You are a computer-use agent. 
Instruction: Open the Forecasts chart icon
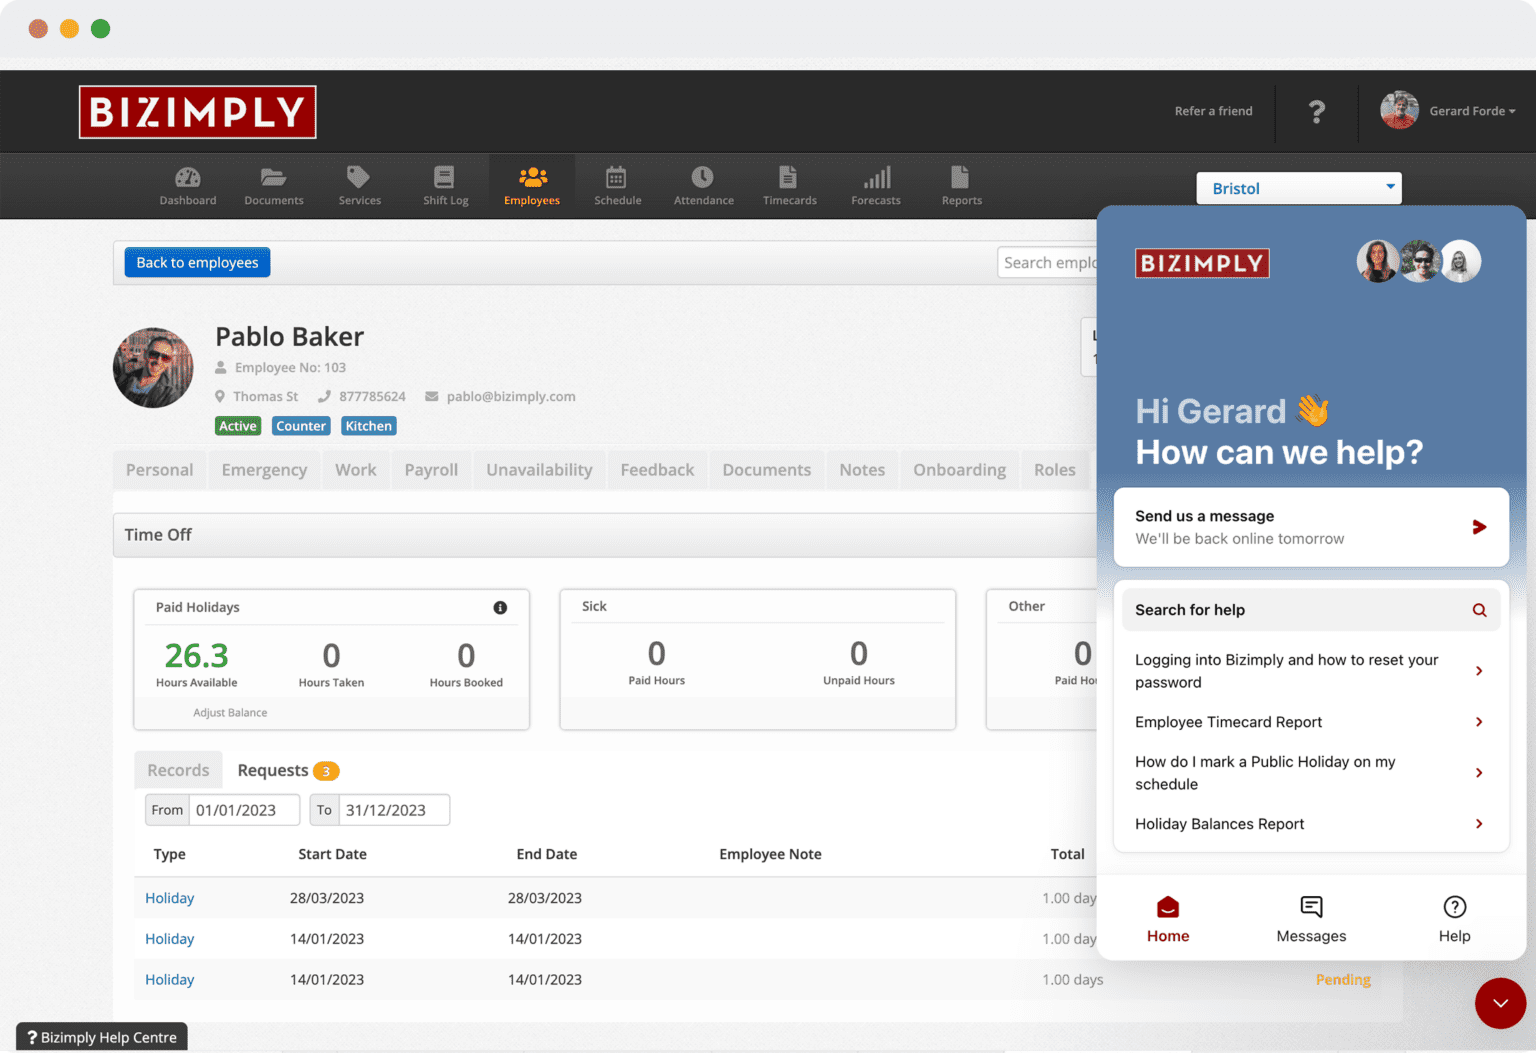coord(875,185)
